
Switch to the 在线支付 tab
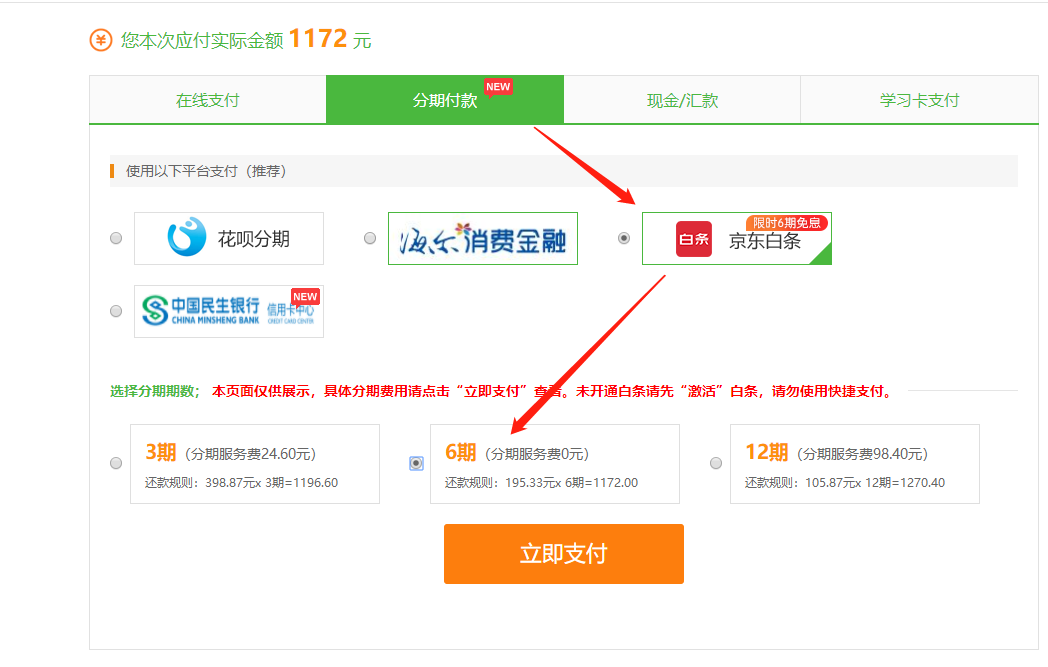coord(208,100)
